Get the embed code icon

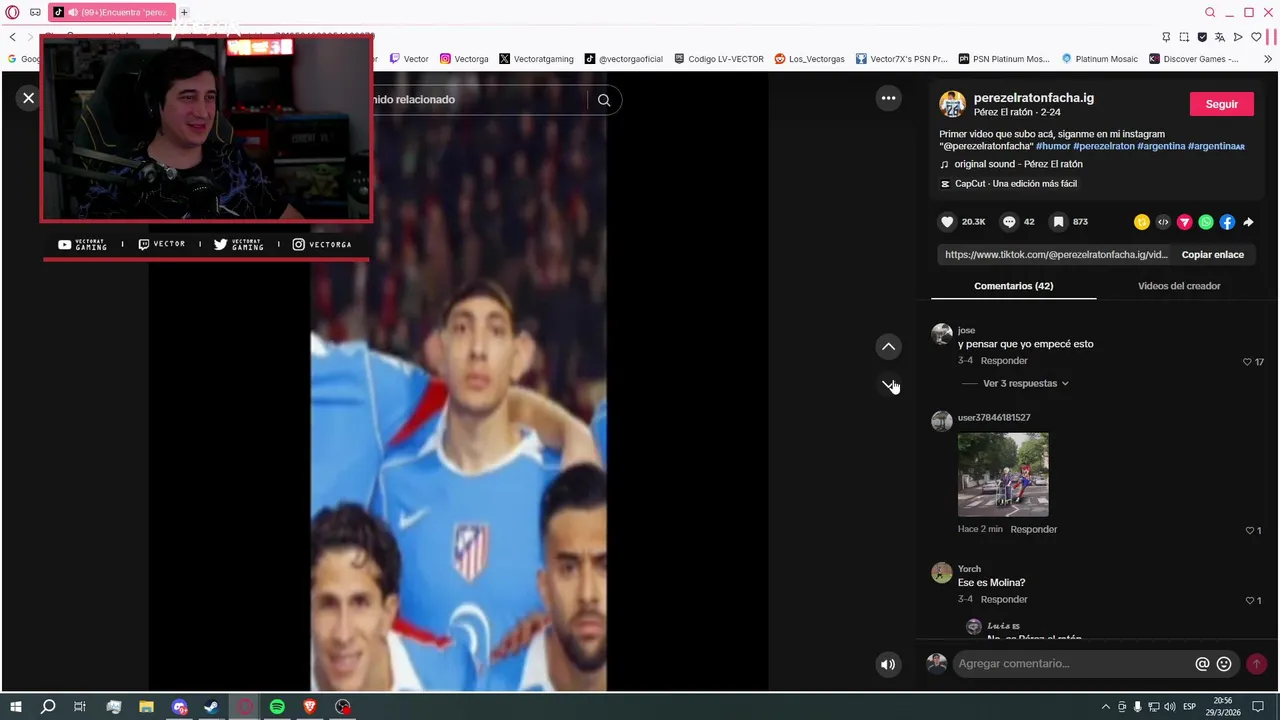pos(1163,222)
